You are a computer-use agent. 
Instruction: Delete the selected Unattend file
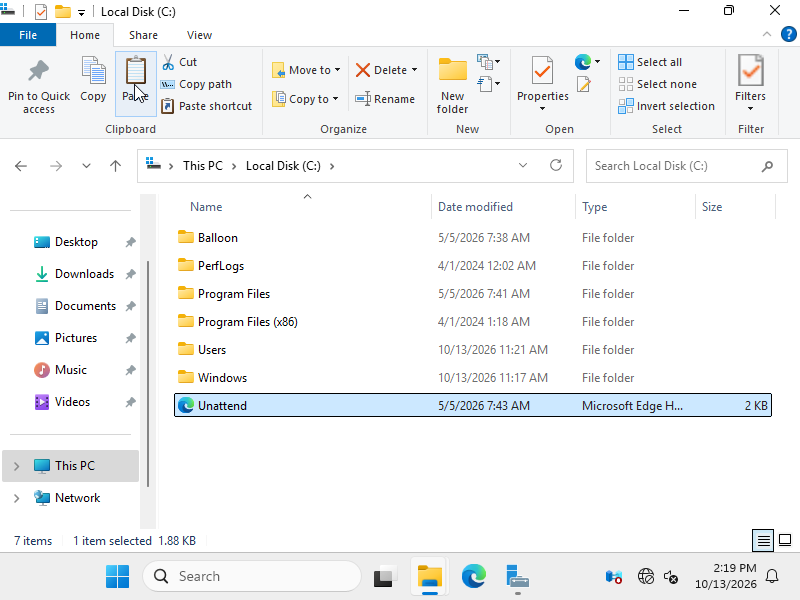click(x=381, y=70)
